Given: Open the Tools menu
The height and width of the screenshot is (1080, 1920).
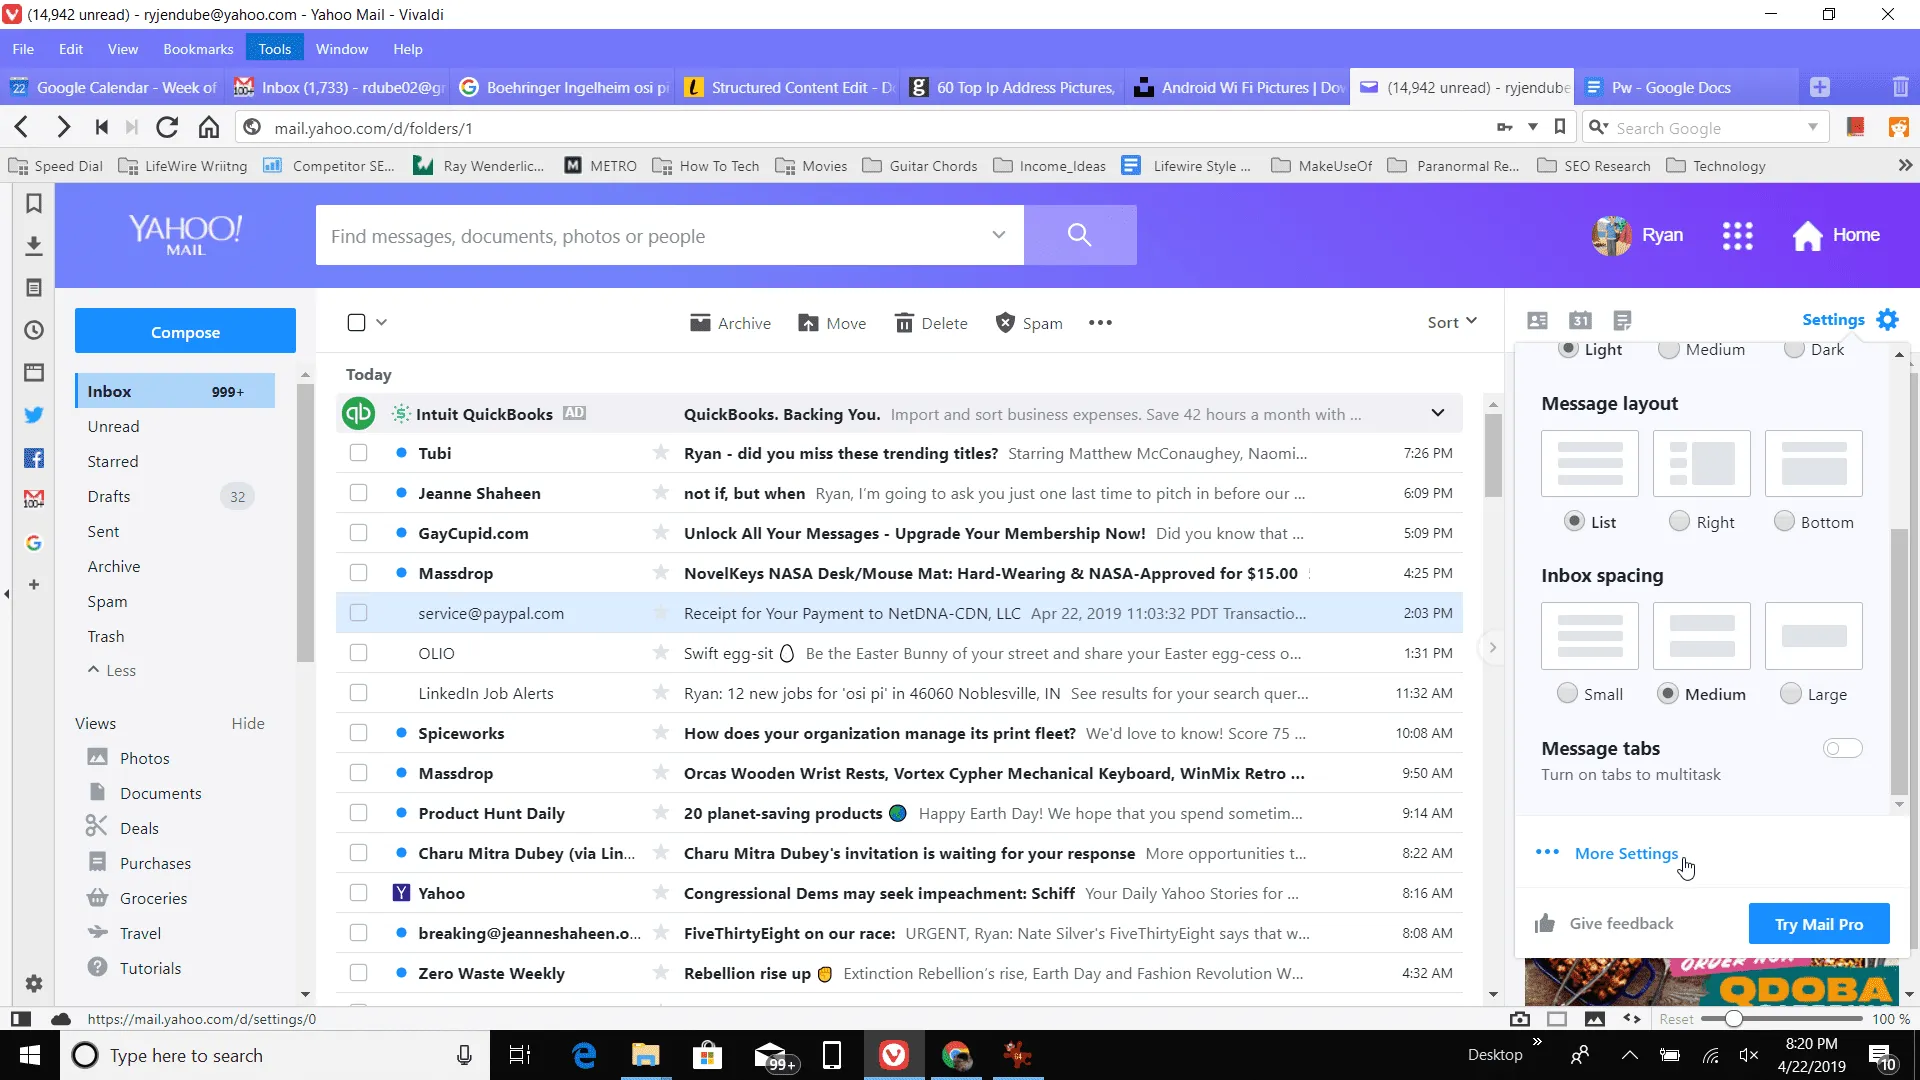Looking at the screenshot, I should coord(274,49).
